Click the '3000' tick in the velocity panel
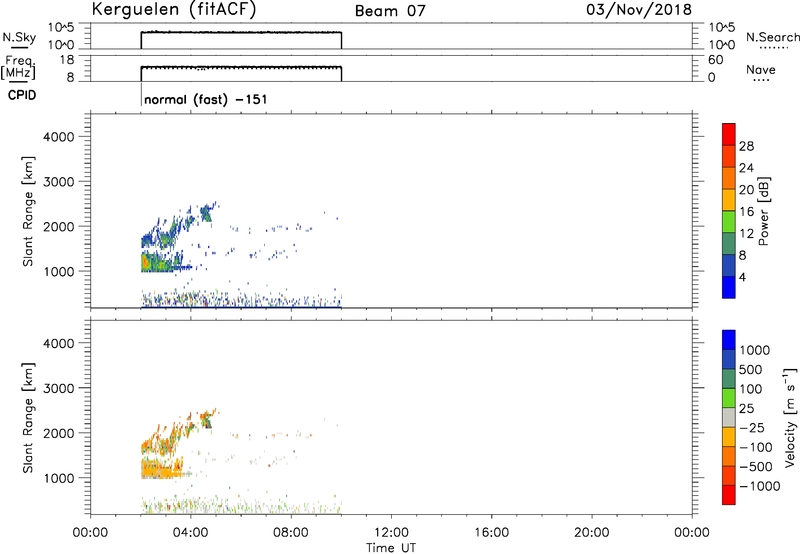This screenshot has width=800, height=554. (58, 388)
